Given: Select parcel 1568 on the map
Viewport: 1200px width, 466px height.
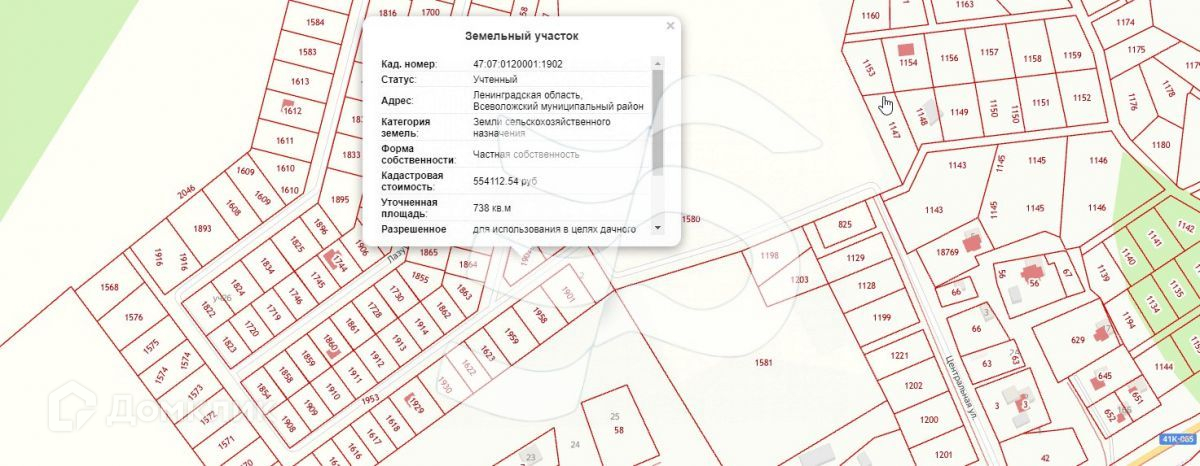Looking at the screenshot, I should (x=109, y=288).
